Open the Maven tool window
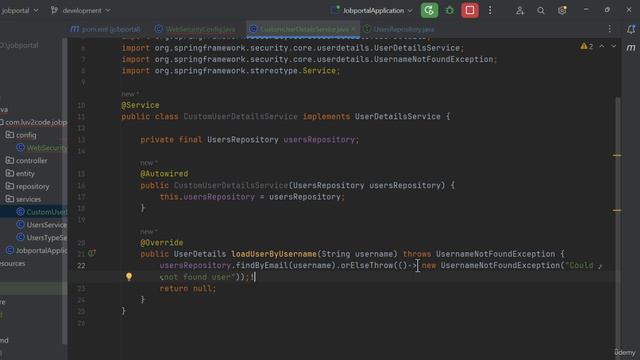 631,48
